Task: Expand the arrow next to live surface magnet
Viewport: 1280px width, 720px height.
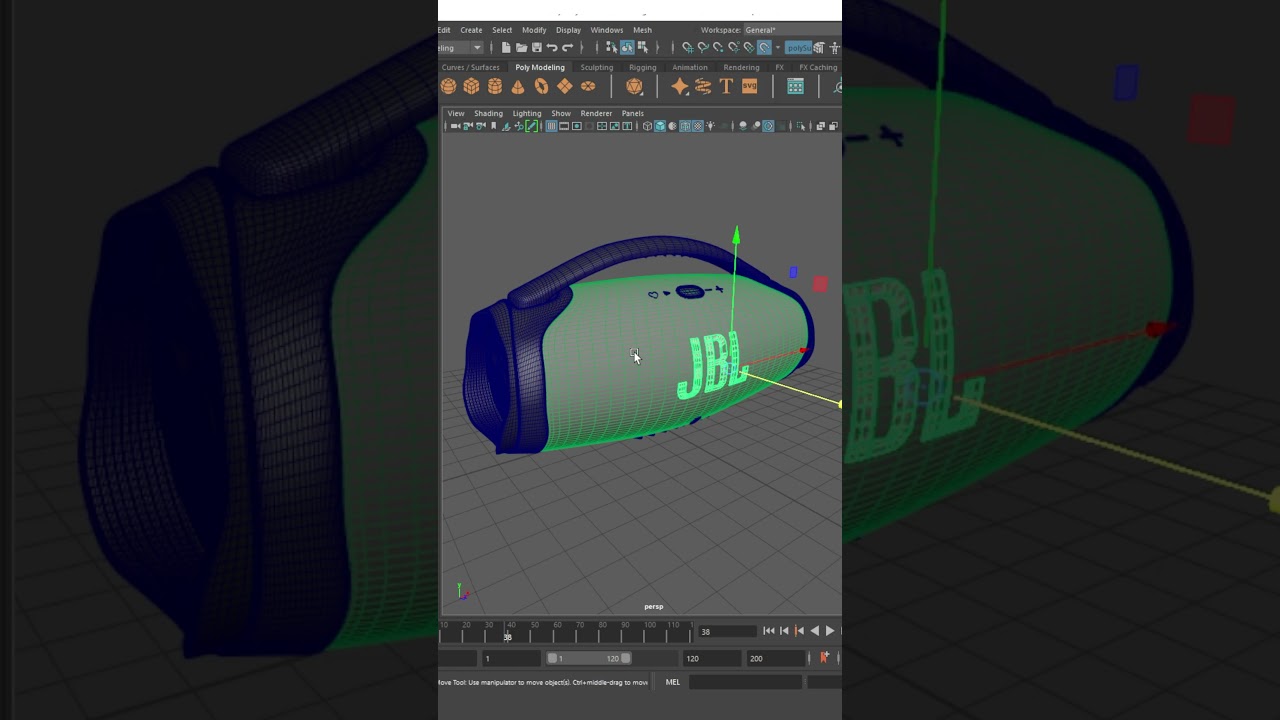Action: [x=777, y=47]
